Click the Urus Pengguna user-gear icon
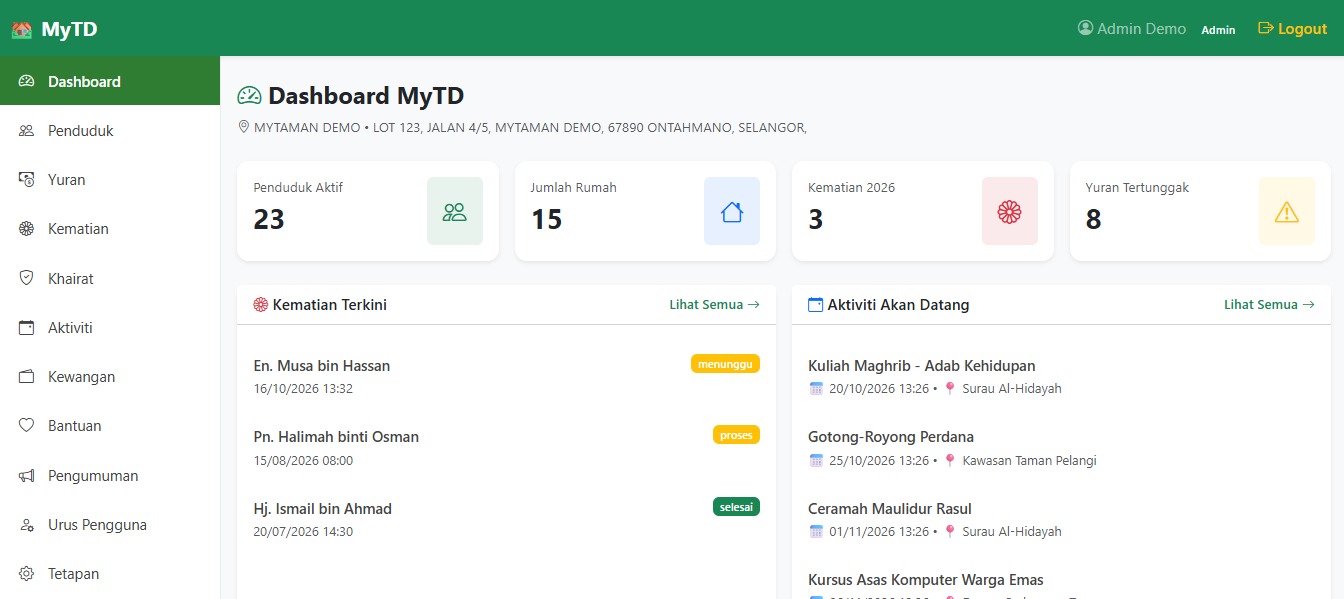The height and width of the screenshot is (599, 1344). (27, 525)
